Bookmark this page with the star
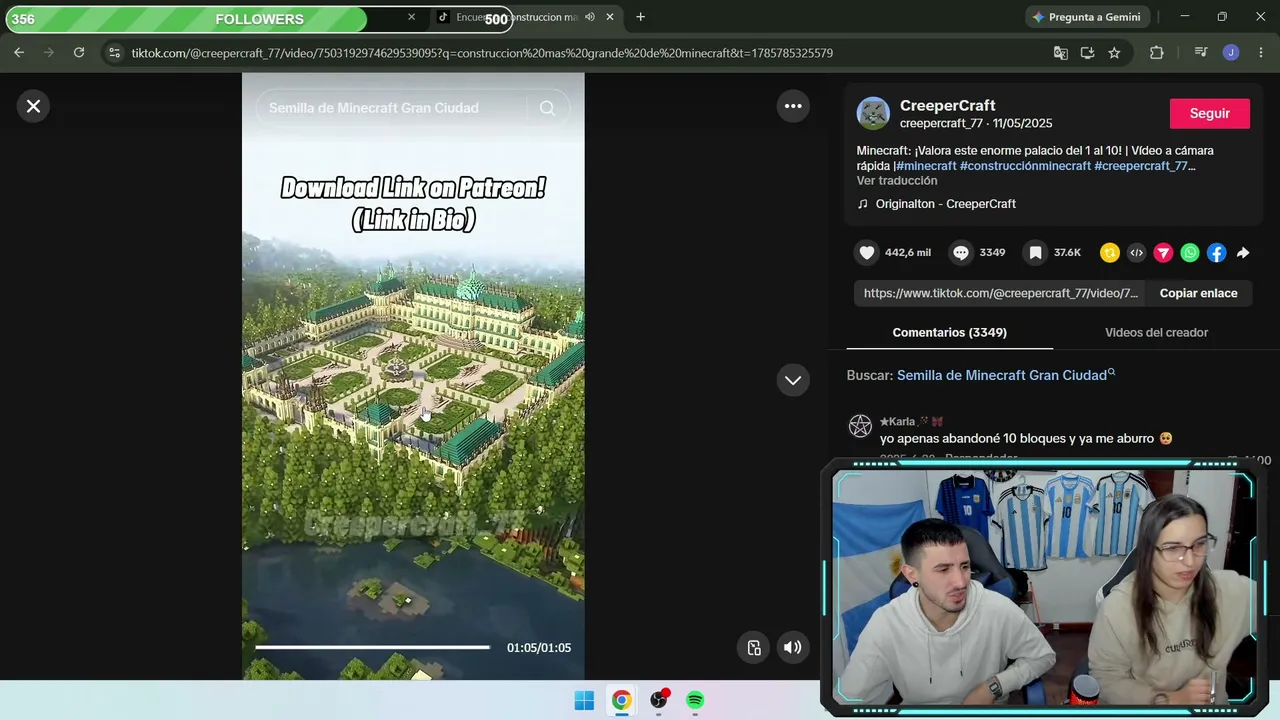The height and width of the screenshot is (720, 1280). tap(1114, 53)
